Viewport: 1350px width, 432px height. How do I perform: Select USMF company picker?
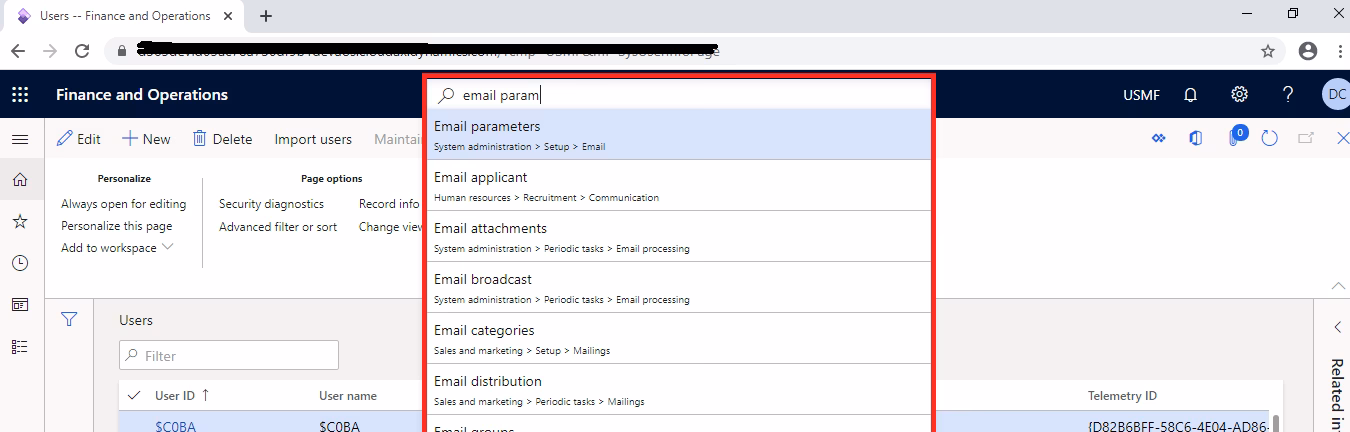tap(1142, 95)
